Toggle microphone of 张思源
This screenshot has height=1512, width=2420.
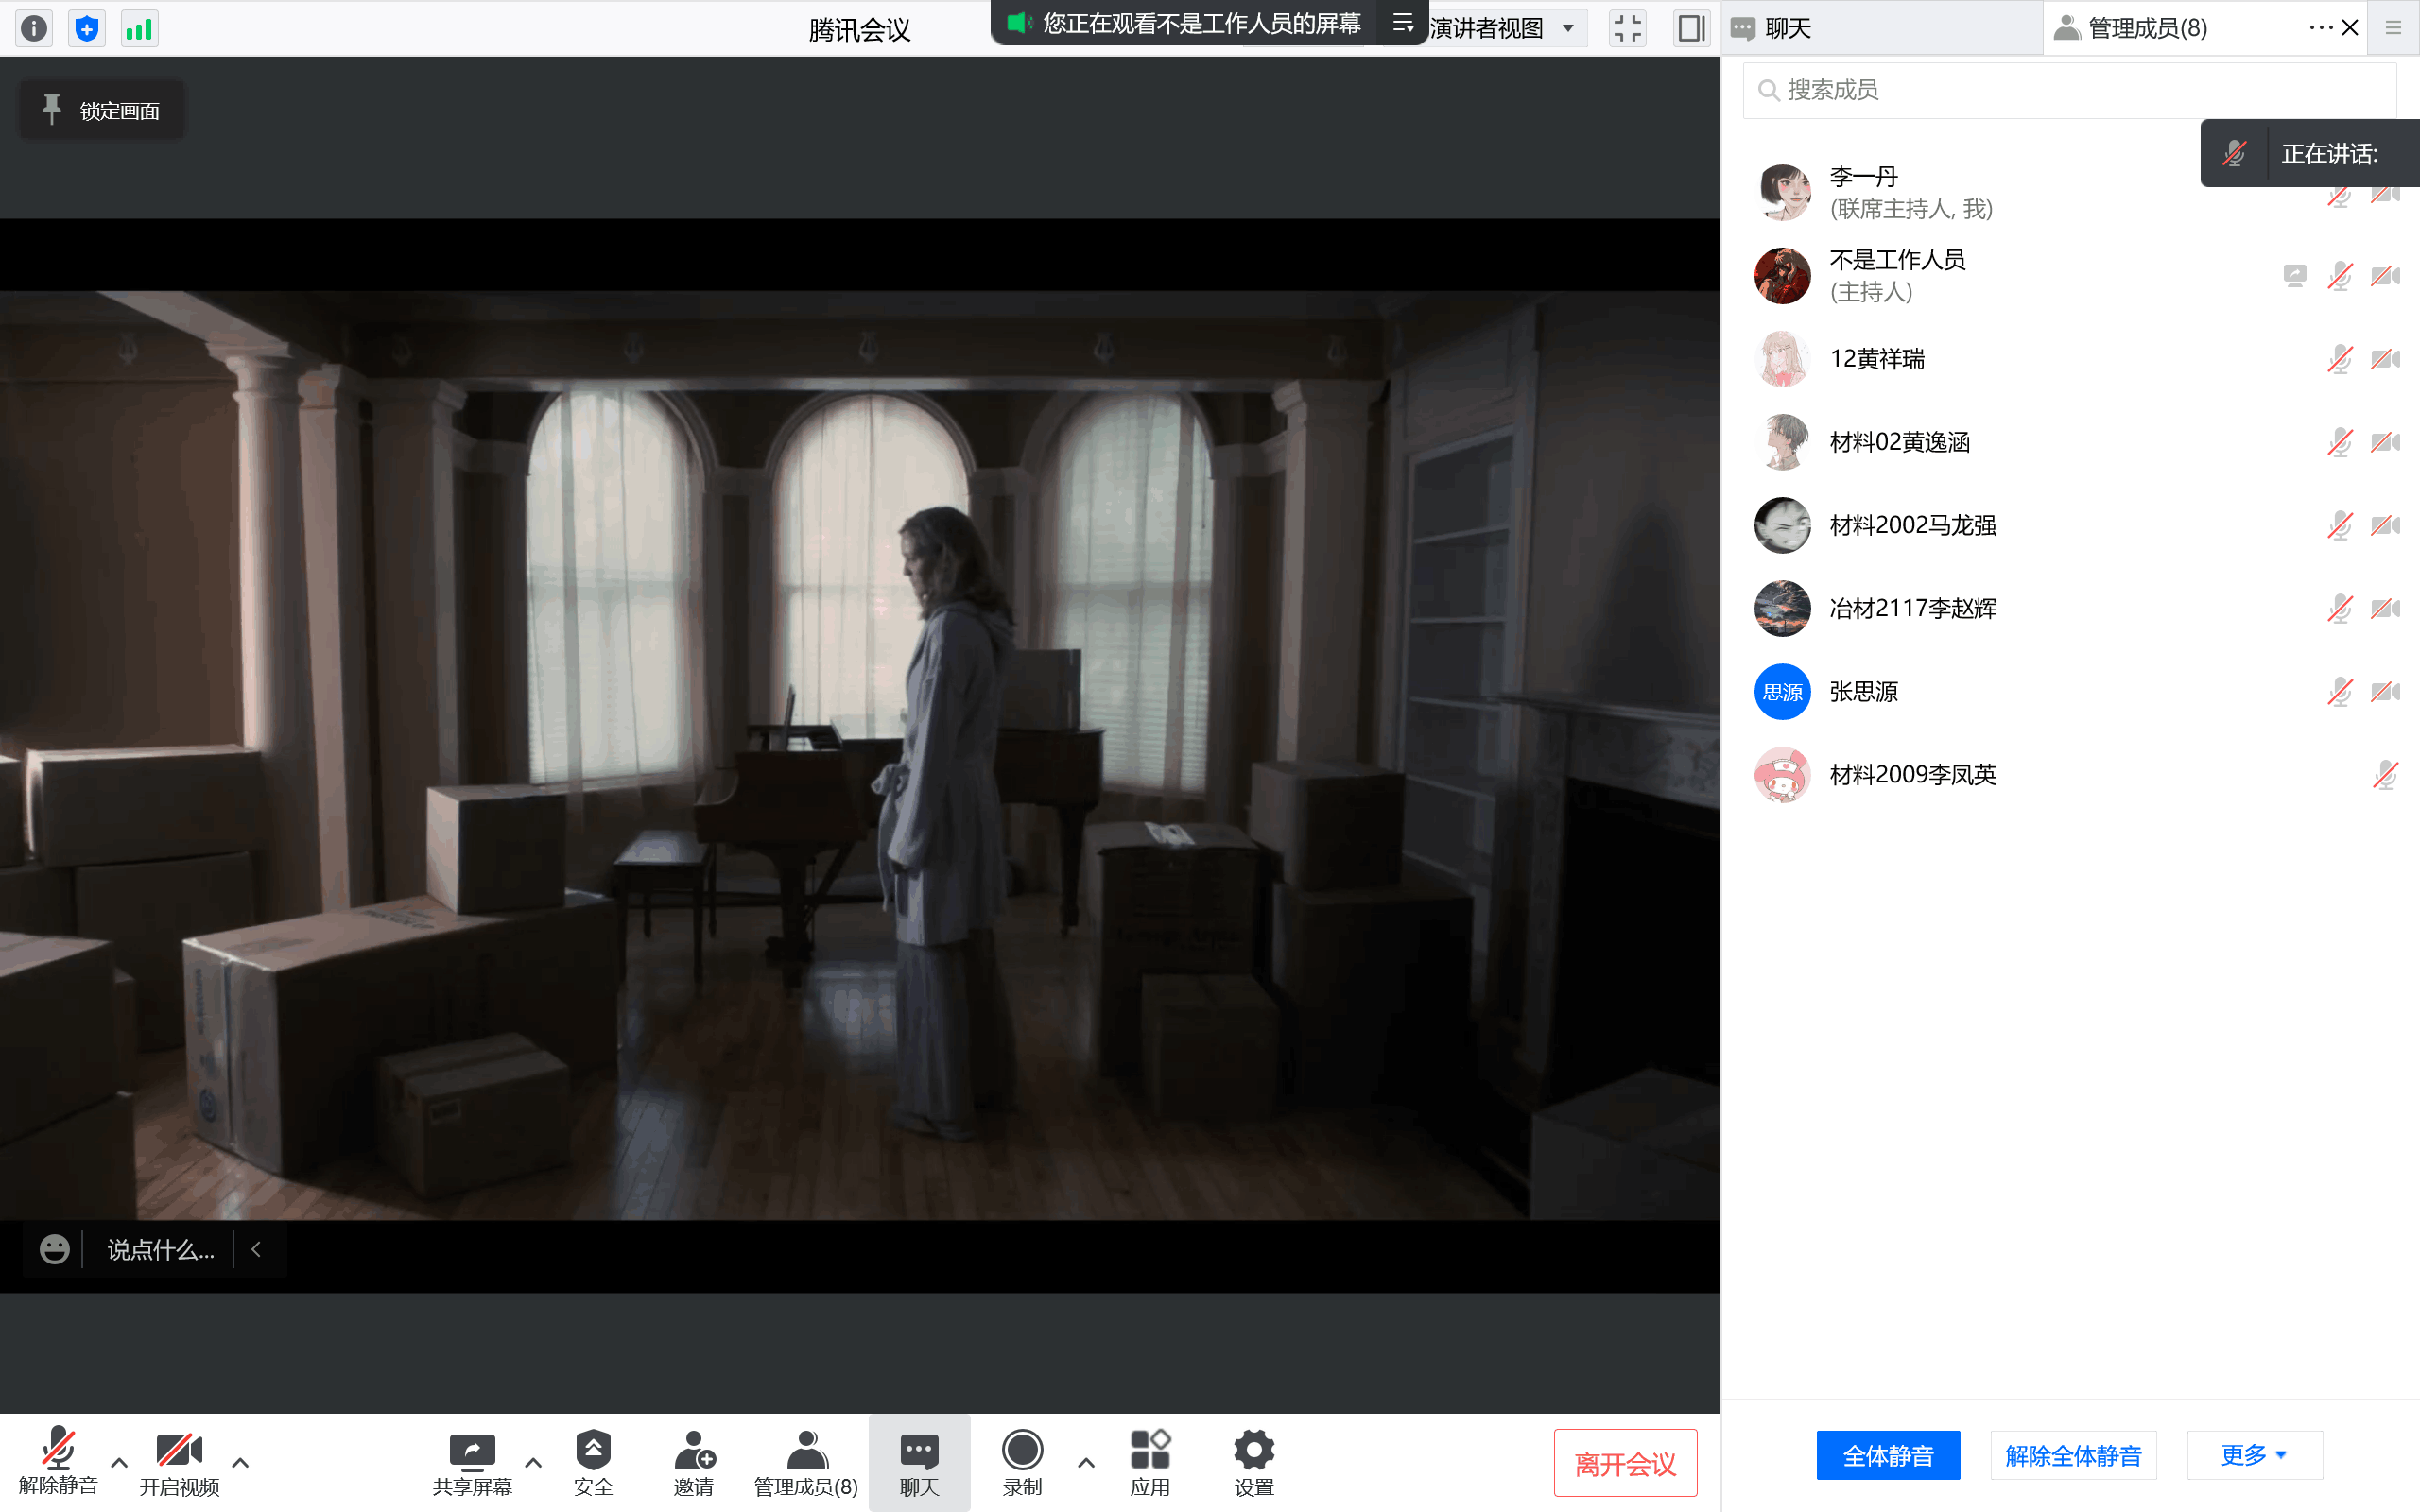pos(2339,692)
